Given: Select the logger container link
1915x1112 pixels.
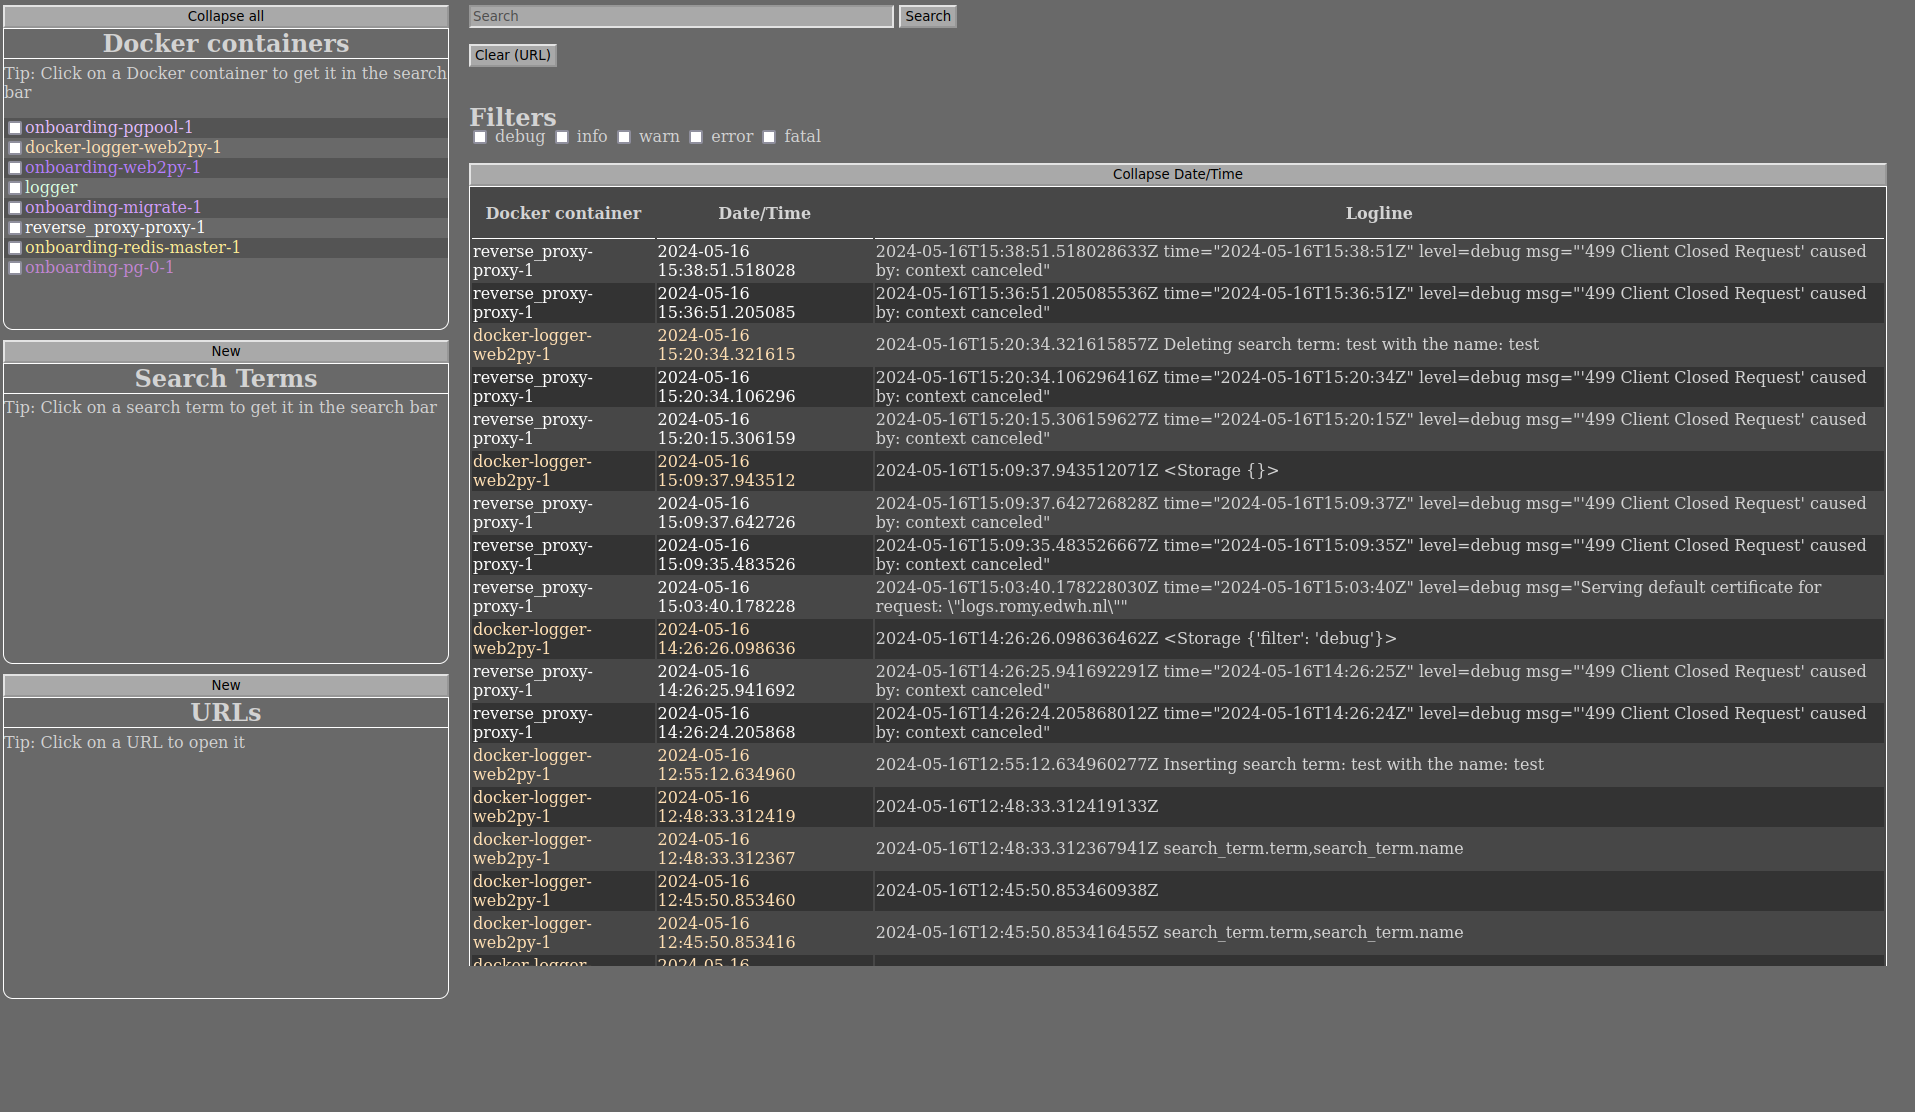Looking at the screenshot, I should 51,187.
